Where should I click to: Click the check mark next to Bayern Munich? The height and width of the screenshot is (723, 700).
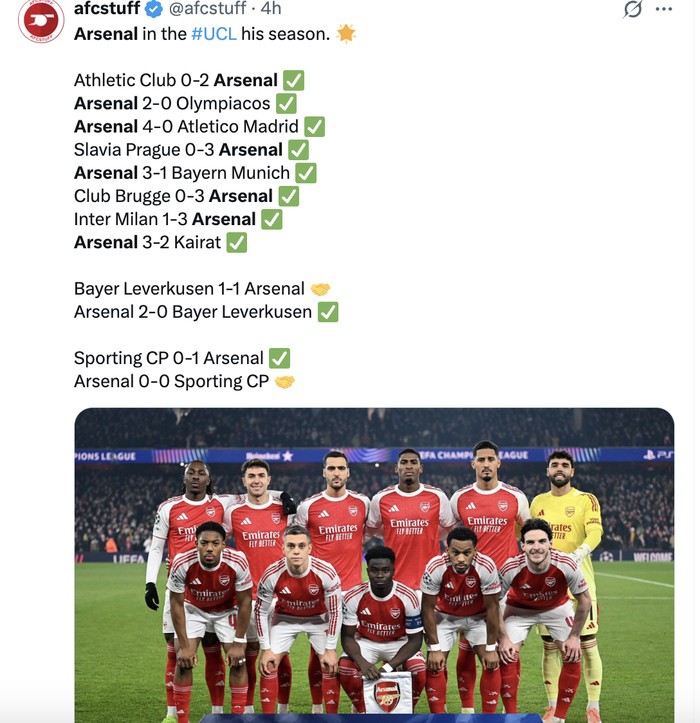[x=305, y=173]
